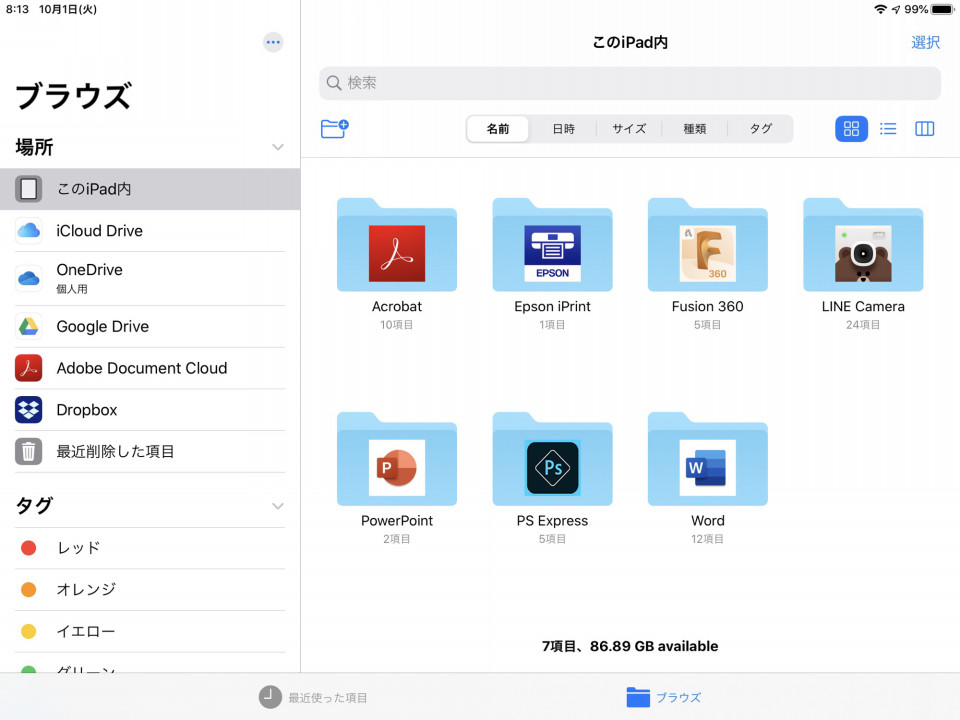Collapse the タグ section
The image size is (960, 720).
tap(277, 506)
